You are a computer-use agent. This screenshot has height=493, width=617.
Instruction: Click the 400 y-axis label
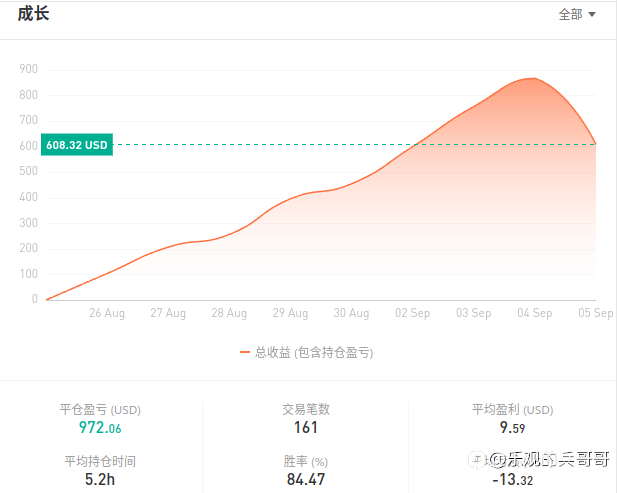[x=29, y=197]
